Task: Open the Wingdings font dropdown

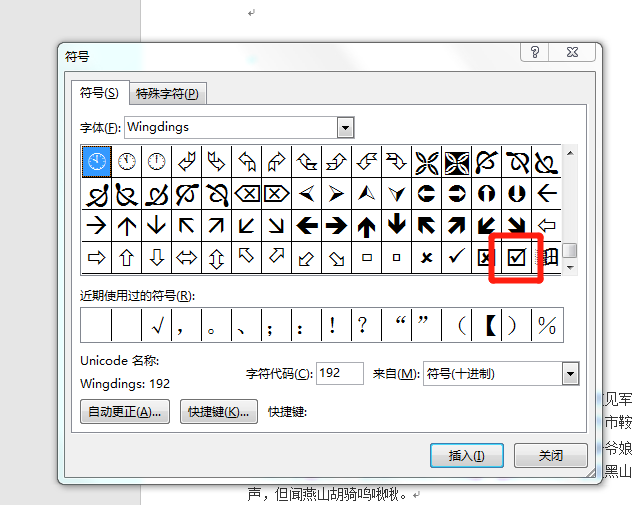Action: (345, 128)
